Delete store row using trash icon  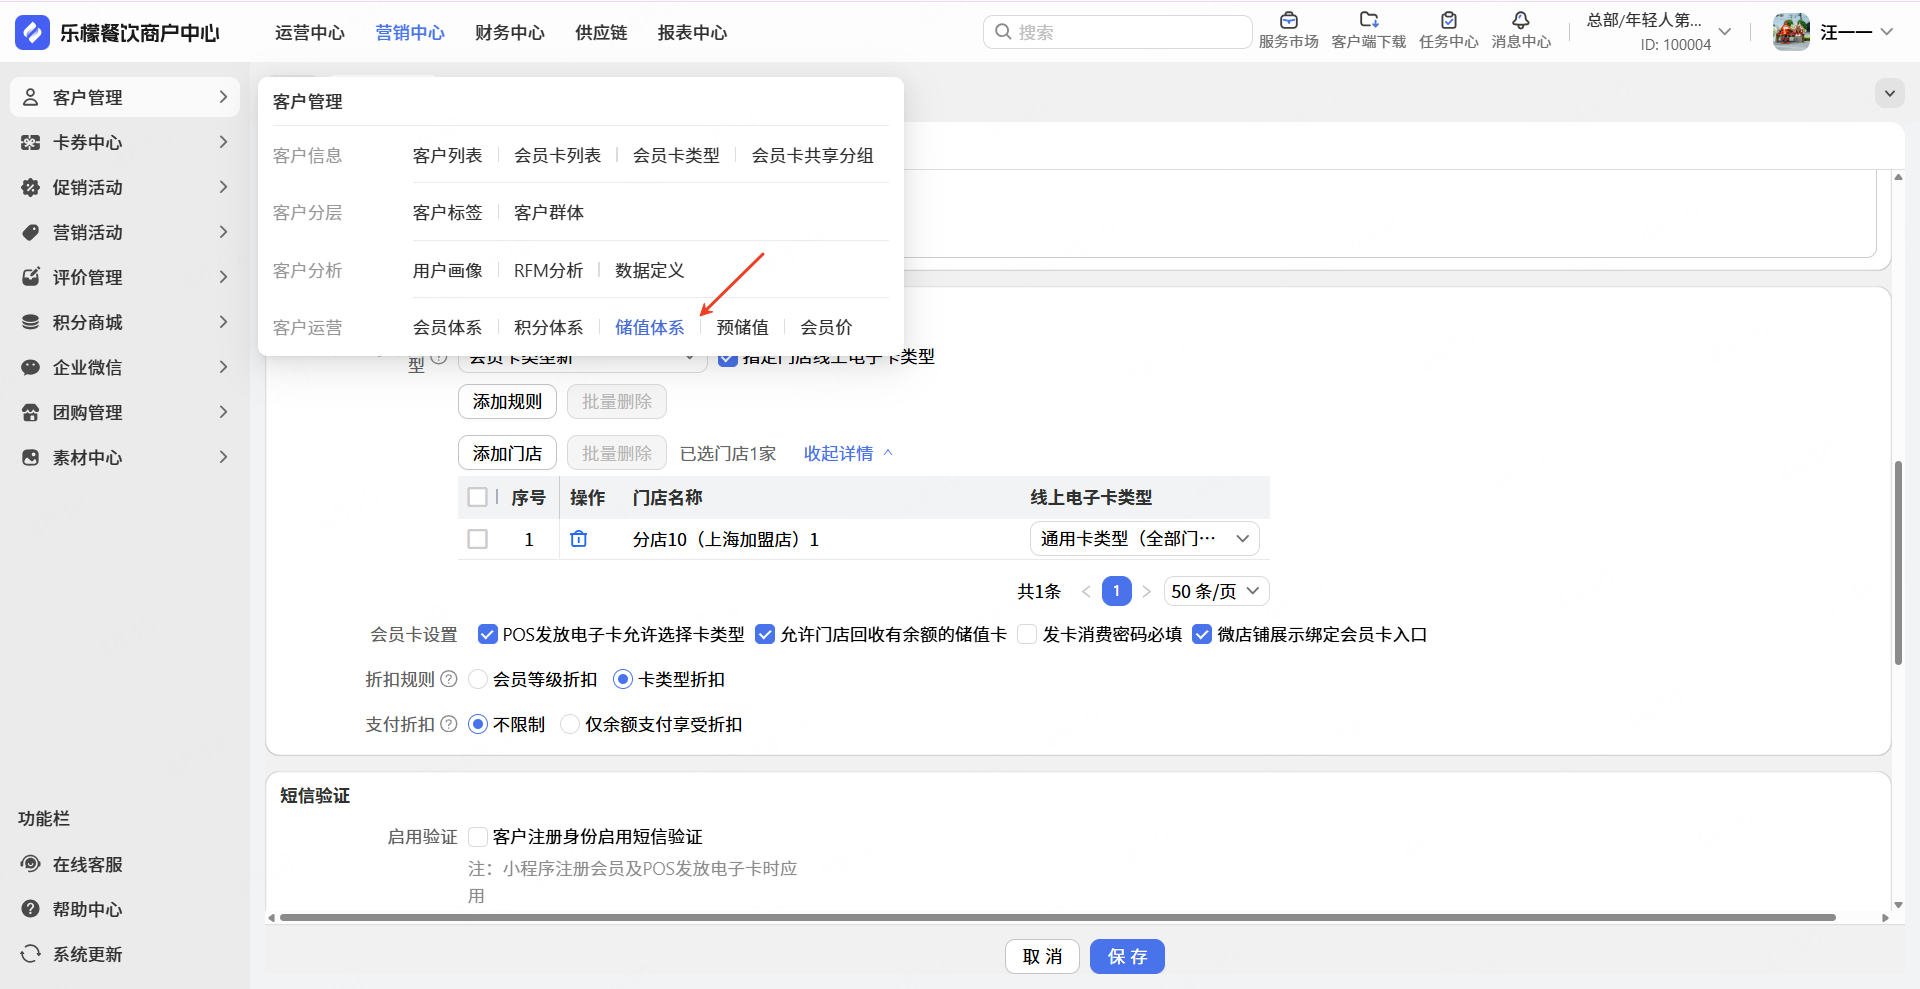(x=578, y=539)
